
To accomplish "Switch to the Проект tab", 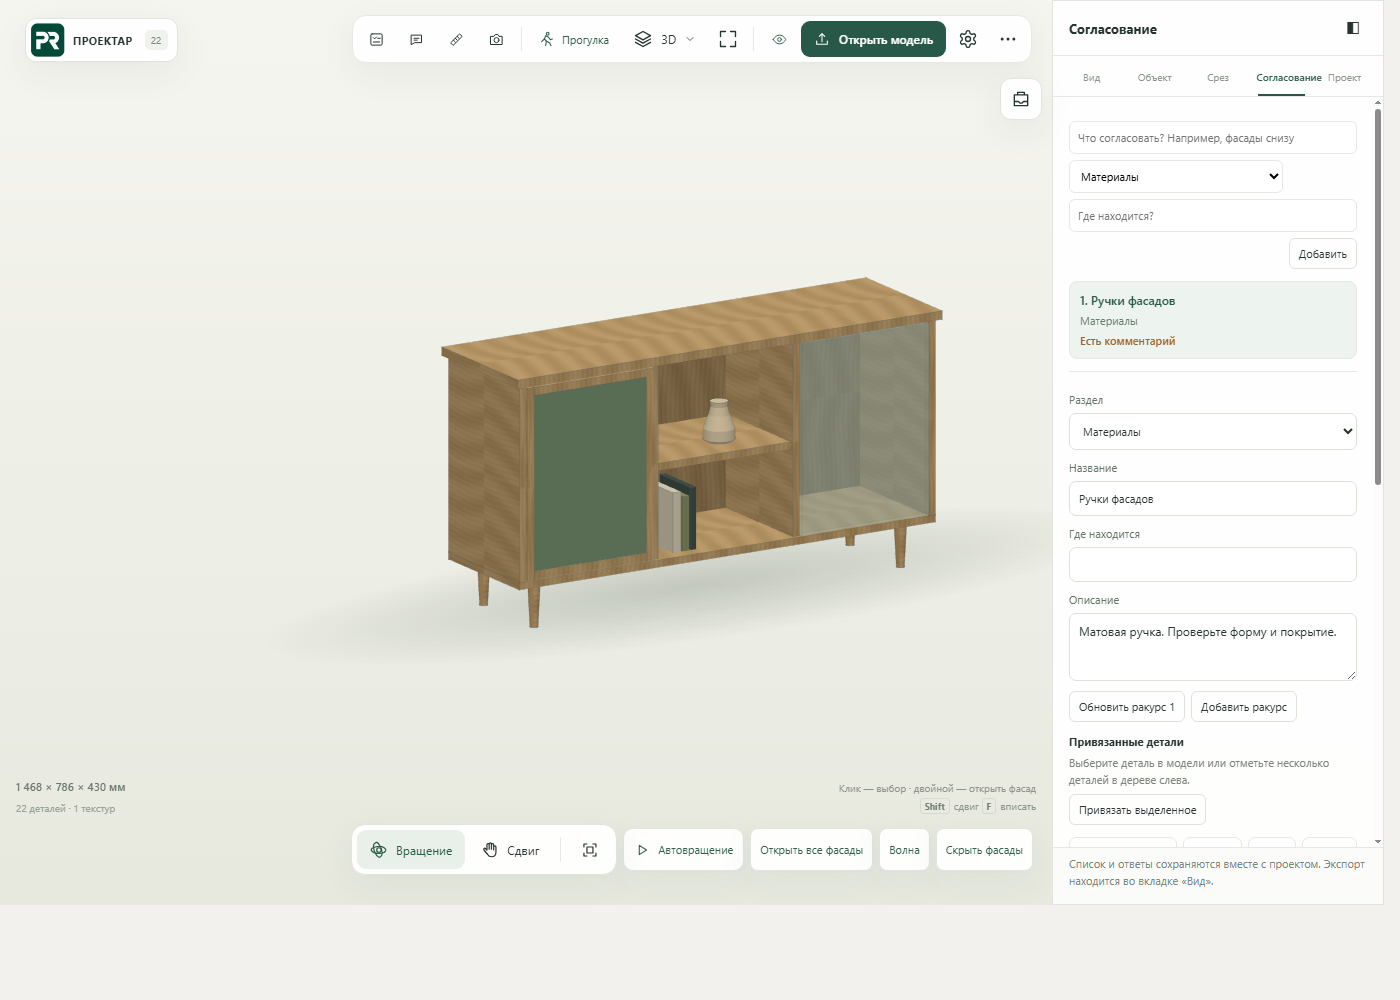I will 1344,78.
